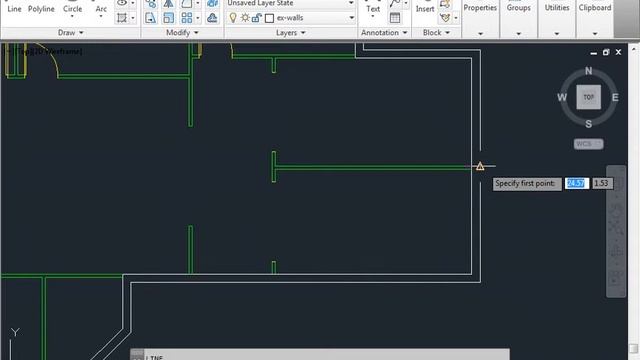Screen dimensions: 640x360
Task: Open the WCS coordinate system dropdown
Action: click(x=588, y=144)
